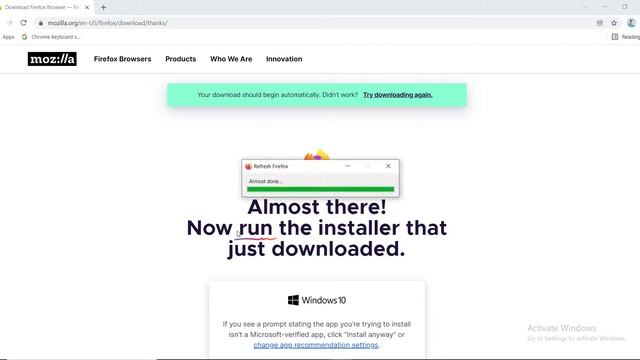Click Firefox icon in Refresh Firefox title bar
The image size is (640, 360).
(x=248, y=166)
